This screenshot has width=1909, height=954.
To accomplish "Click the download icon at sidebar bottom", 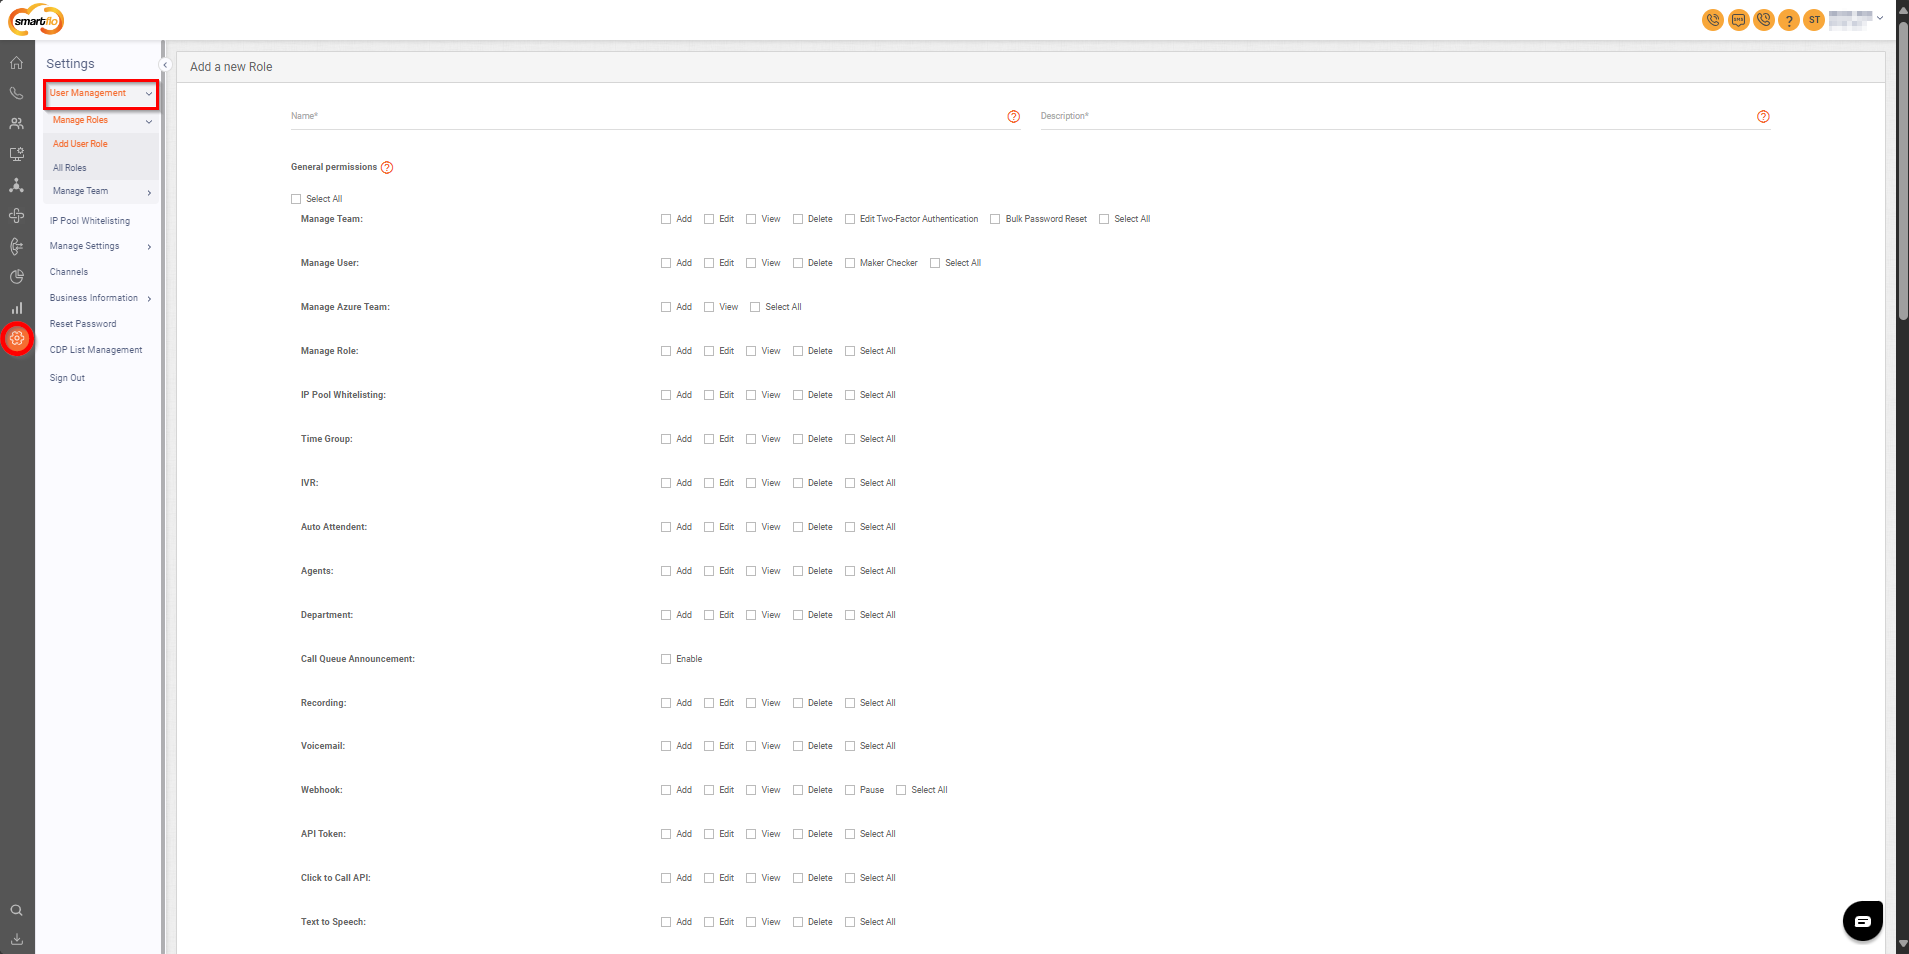I will point(17,939).
